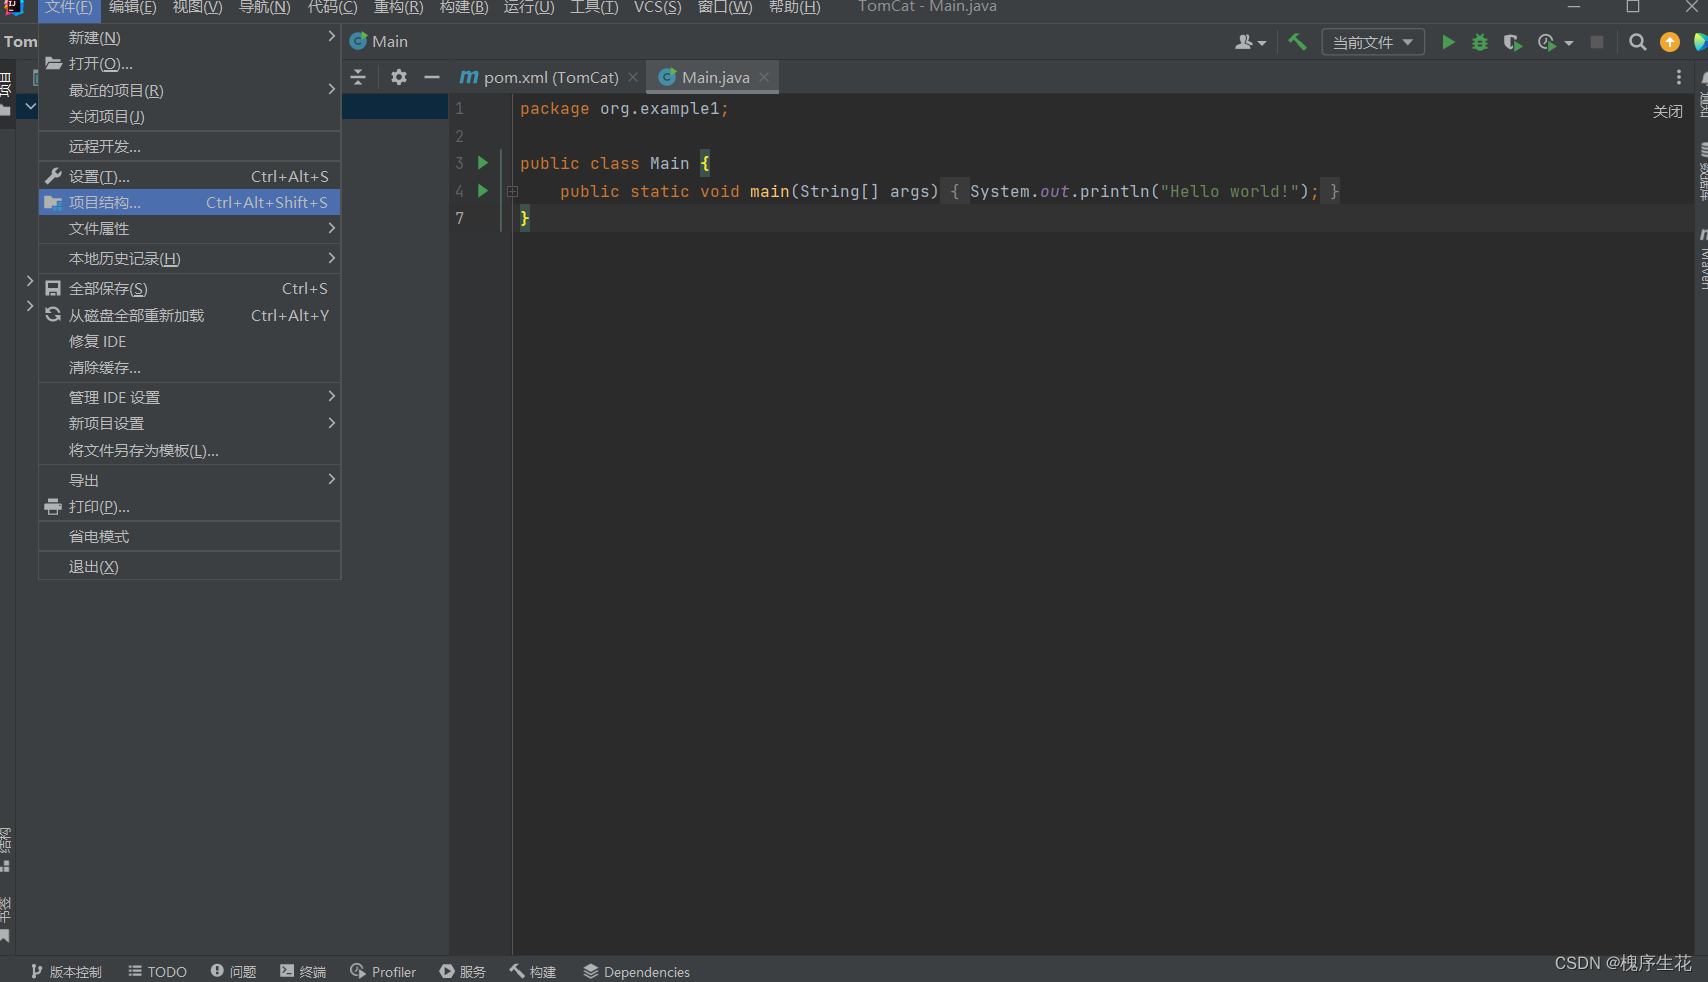Select 全部保存(S) menu entry
This screenshot has width=1708, height=982.
click(x=190, y=288)
